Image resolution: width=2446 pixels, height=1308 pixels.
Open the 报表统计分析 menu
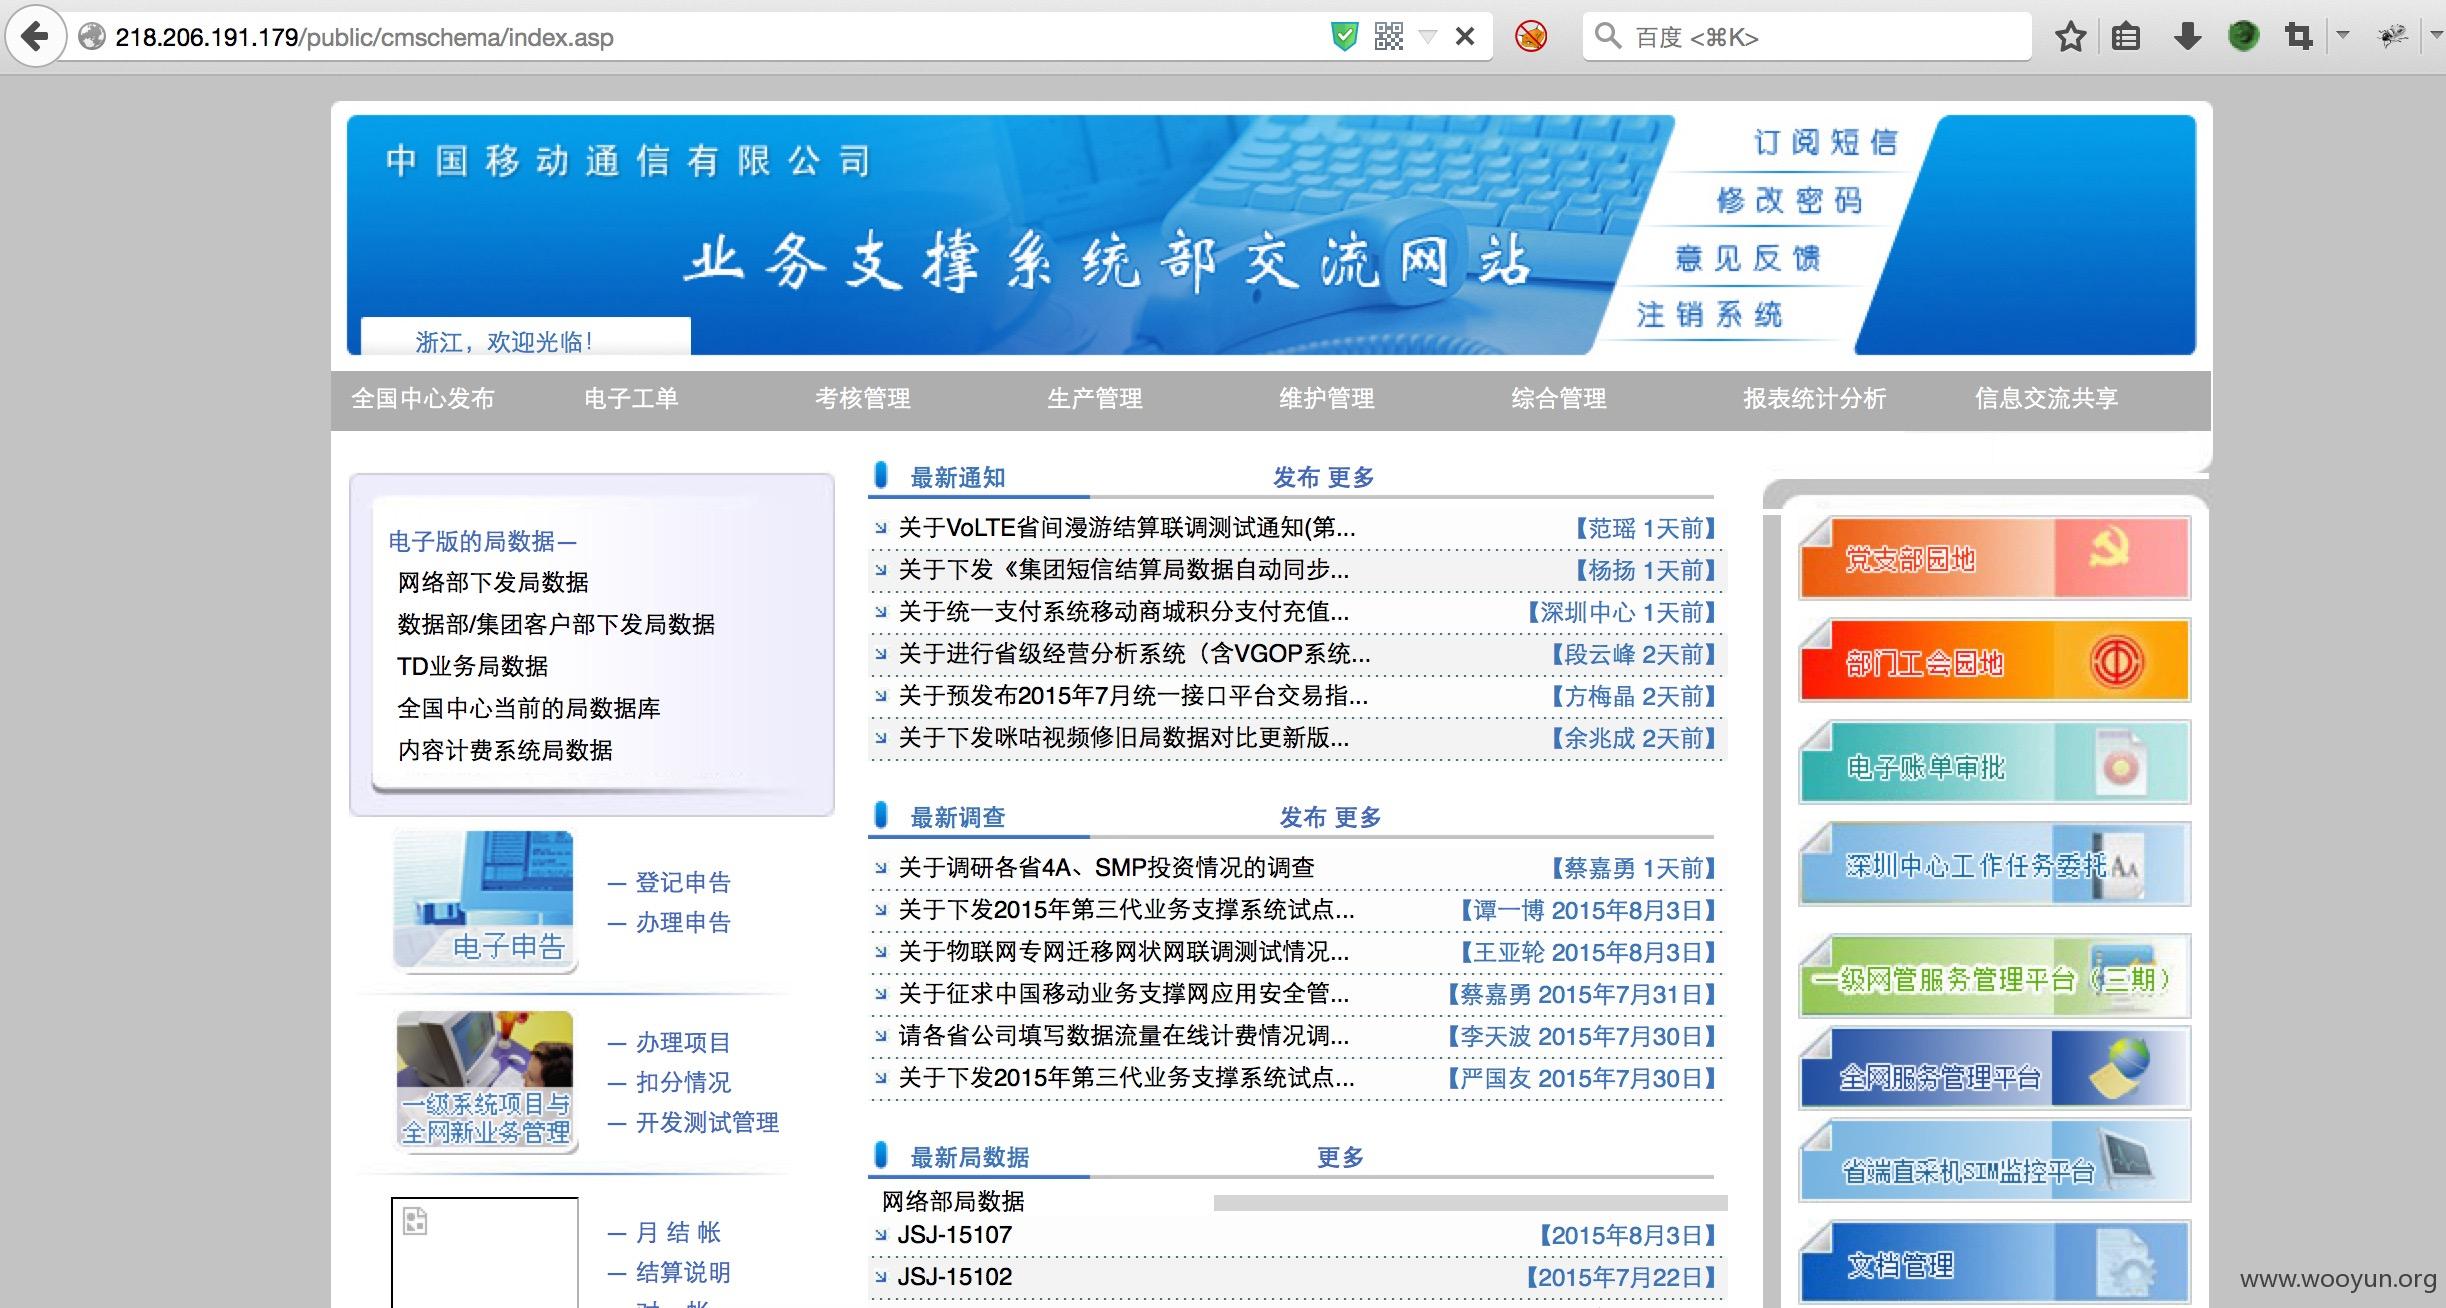pos(1814,399)
